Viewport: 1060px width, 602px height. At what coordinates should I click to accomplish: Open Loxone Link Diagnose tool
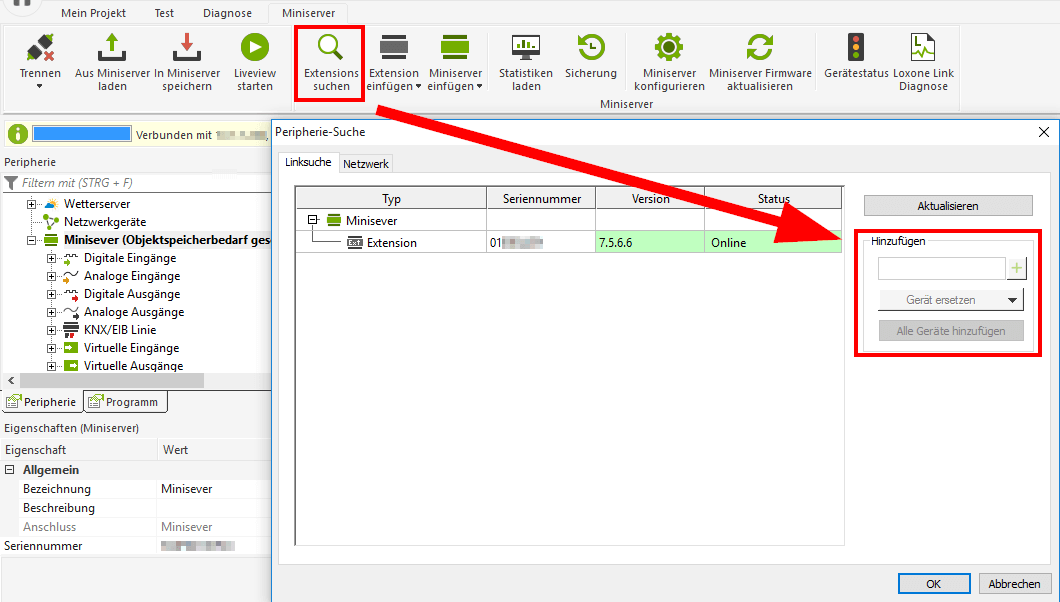pyautogui.click(x=923, y=47)
